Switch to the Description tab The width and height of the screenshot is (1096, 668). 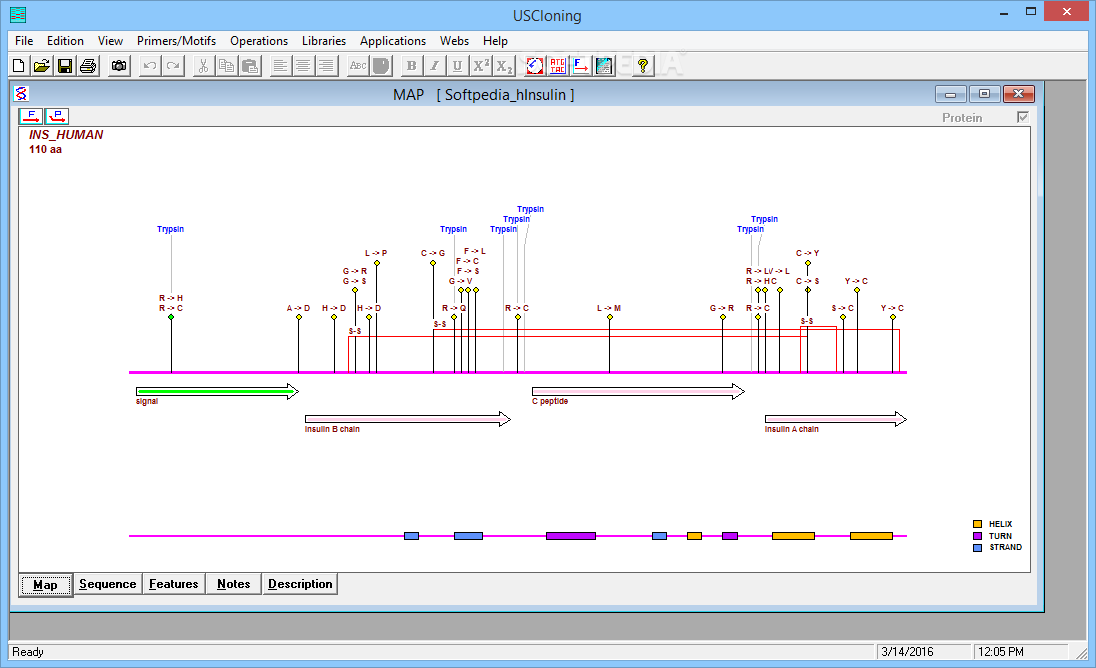(x=300, y=583)
